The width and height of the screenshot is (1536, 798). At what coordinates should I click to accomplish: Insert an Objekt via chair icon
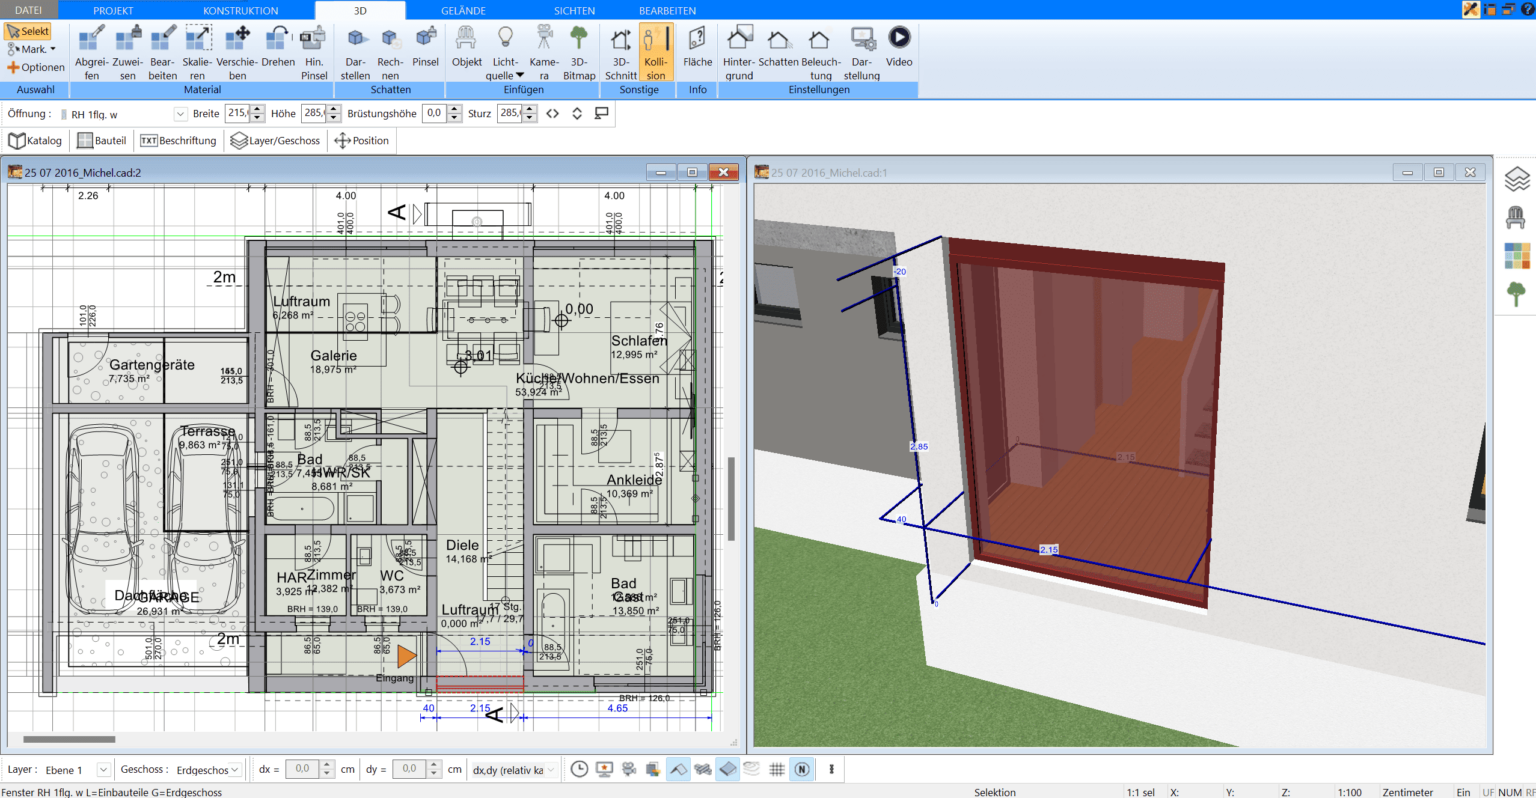[x=466, y=46]
